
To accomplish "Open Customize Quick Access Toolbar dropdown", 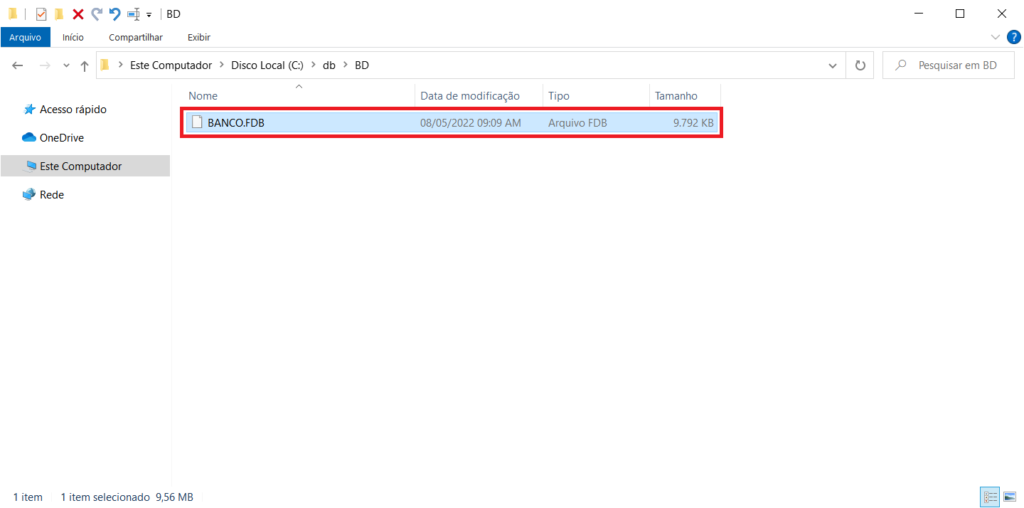I will coord(149,14).
